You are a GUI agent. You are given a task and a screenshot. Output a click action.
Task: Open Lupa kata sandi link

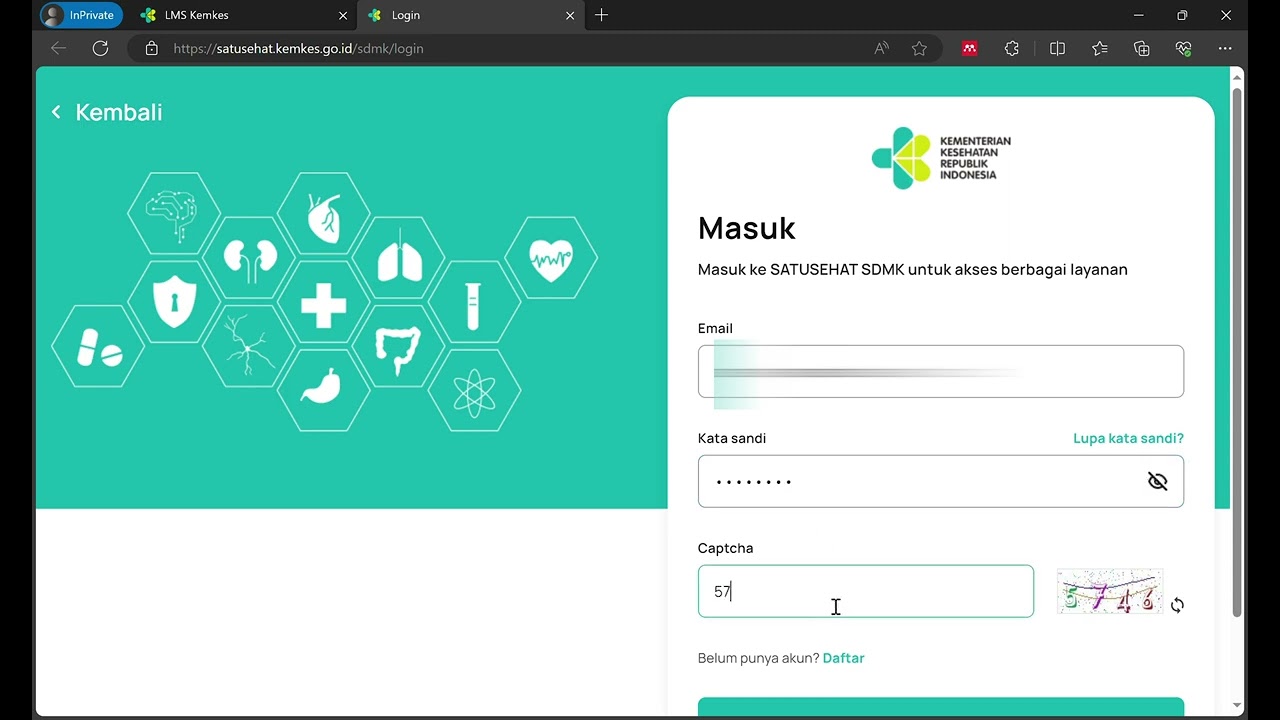point(1128,438)
